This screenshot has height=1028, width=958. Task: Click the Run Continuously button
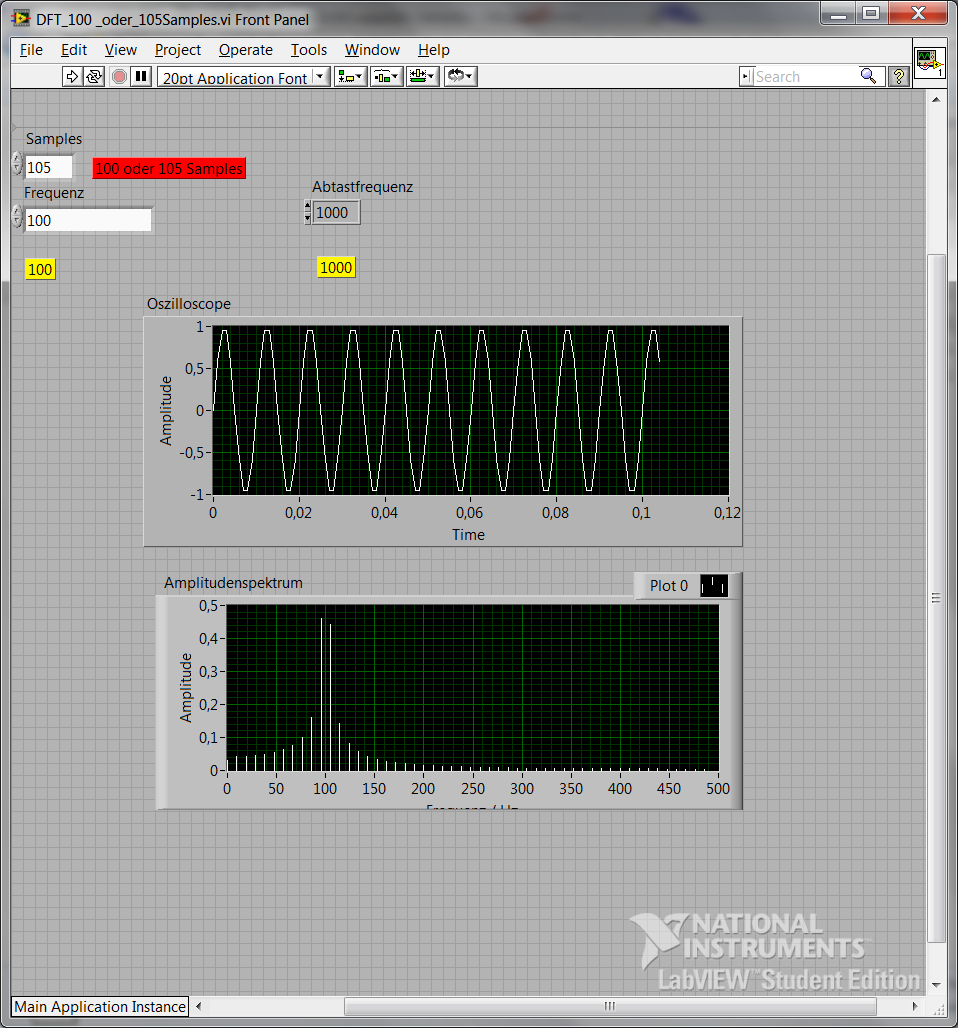[x=94, y=76]
